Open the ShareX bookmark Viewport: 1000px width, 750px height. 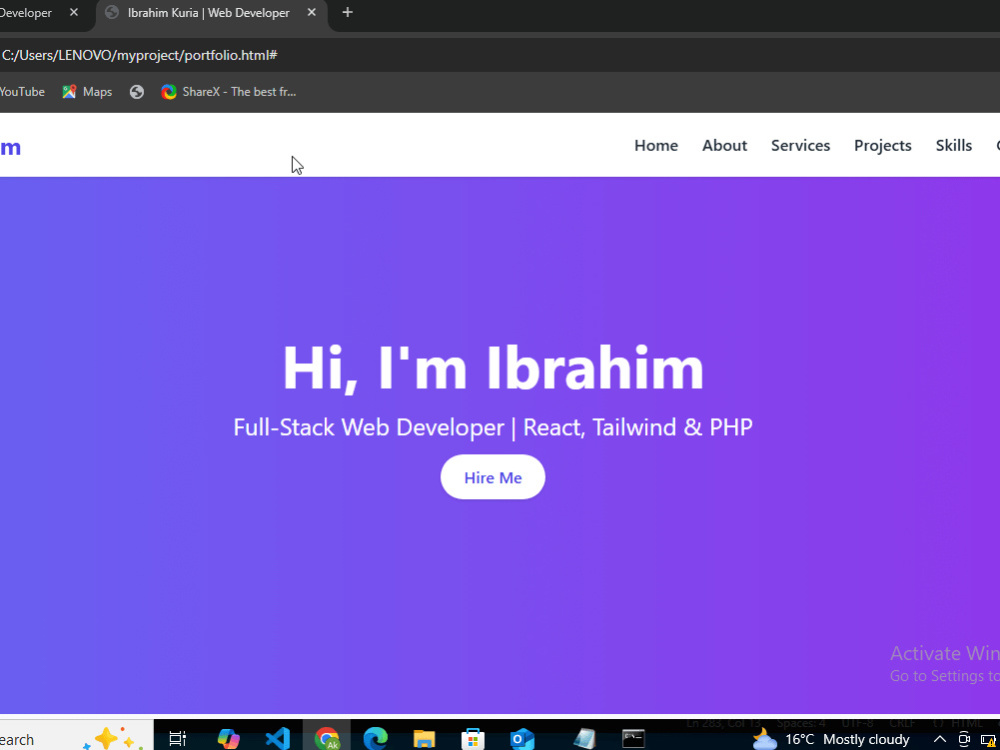pyautogui.click(x=229, y=92)
